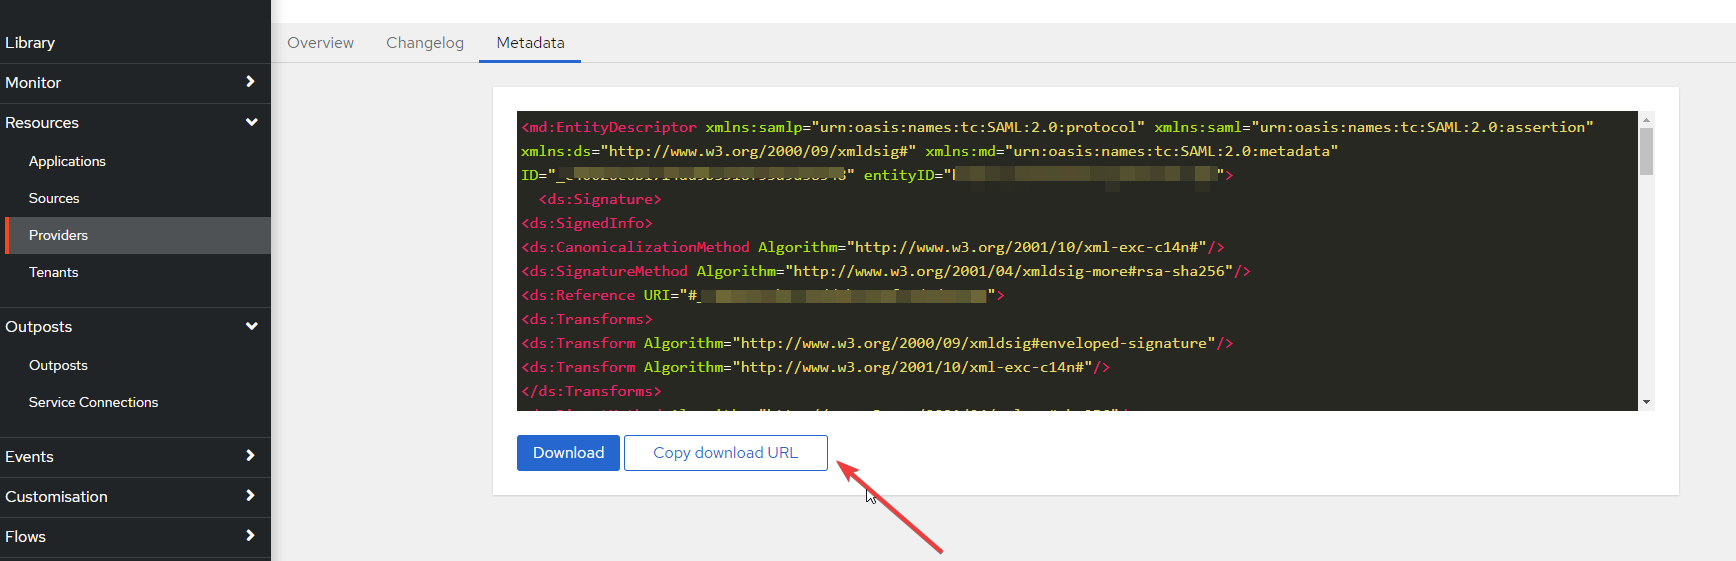Expand the Flows section chevron
This screenshot has width=1736, height=561.
pyautogui.click(x=250, y=536)
